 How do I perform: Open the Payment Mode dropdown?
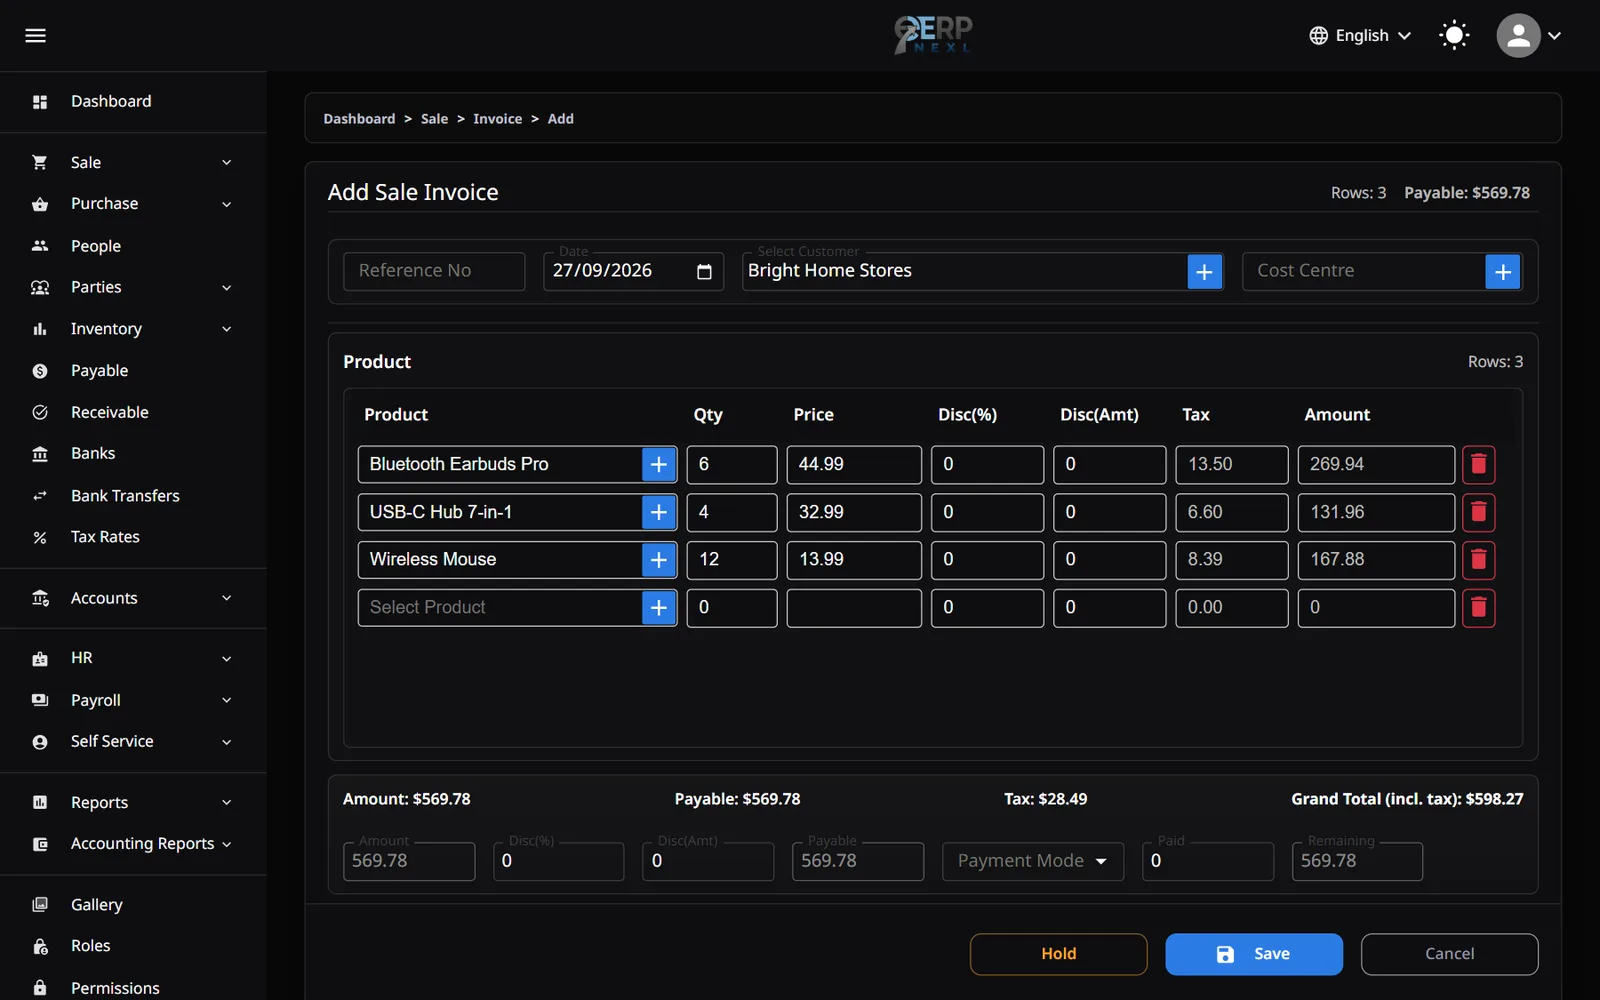point(1033,861)
